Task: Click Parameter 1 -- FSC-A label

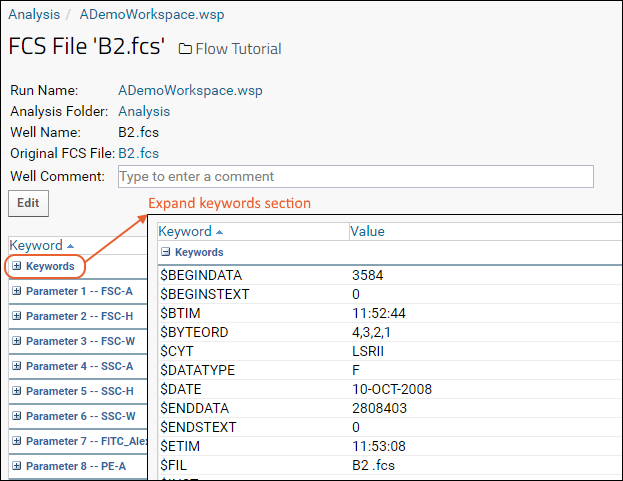Action: pos(79,291)
